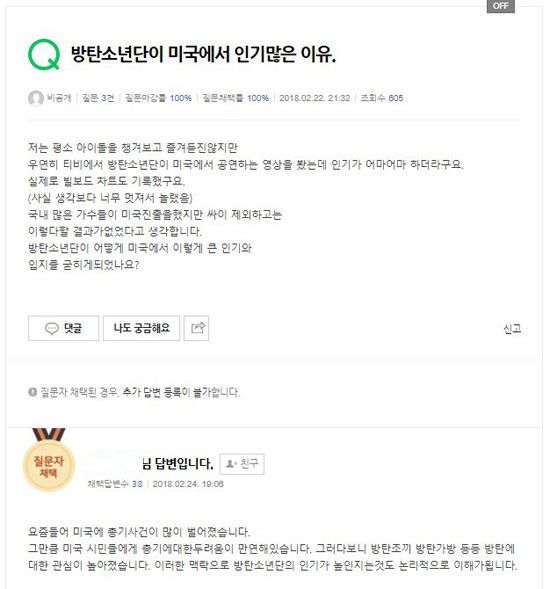Click the 신고 report link

tap(512, 329)
